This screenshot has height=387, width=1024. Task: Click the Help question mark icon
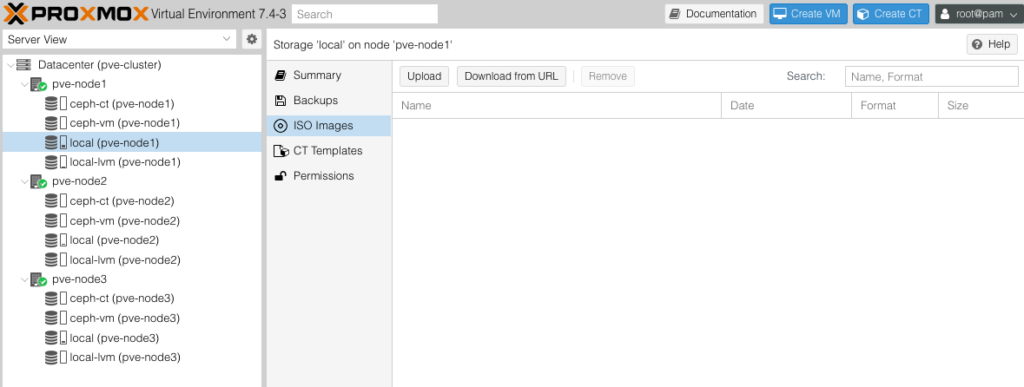click(977, 44)
